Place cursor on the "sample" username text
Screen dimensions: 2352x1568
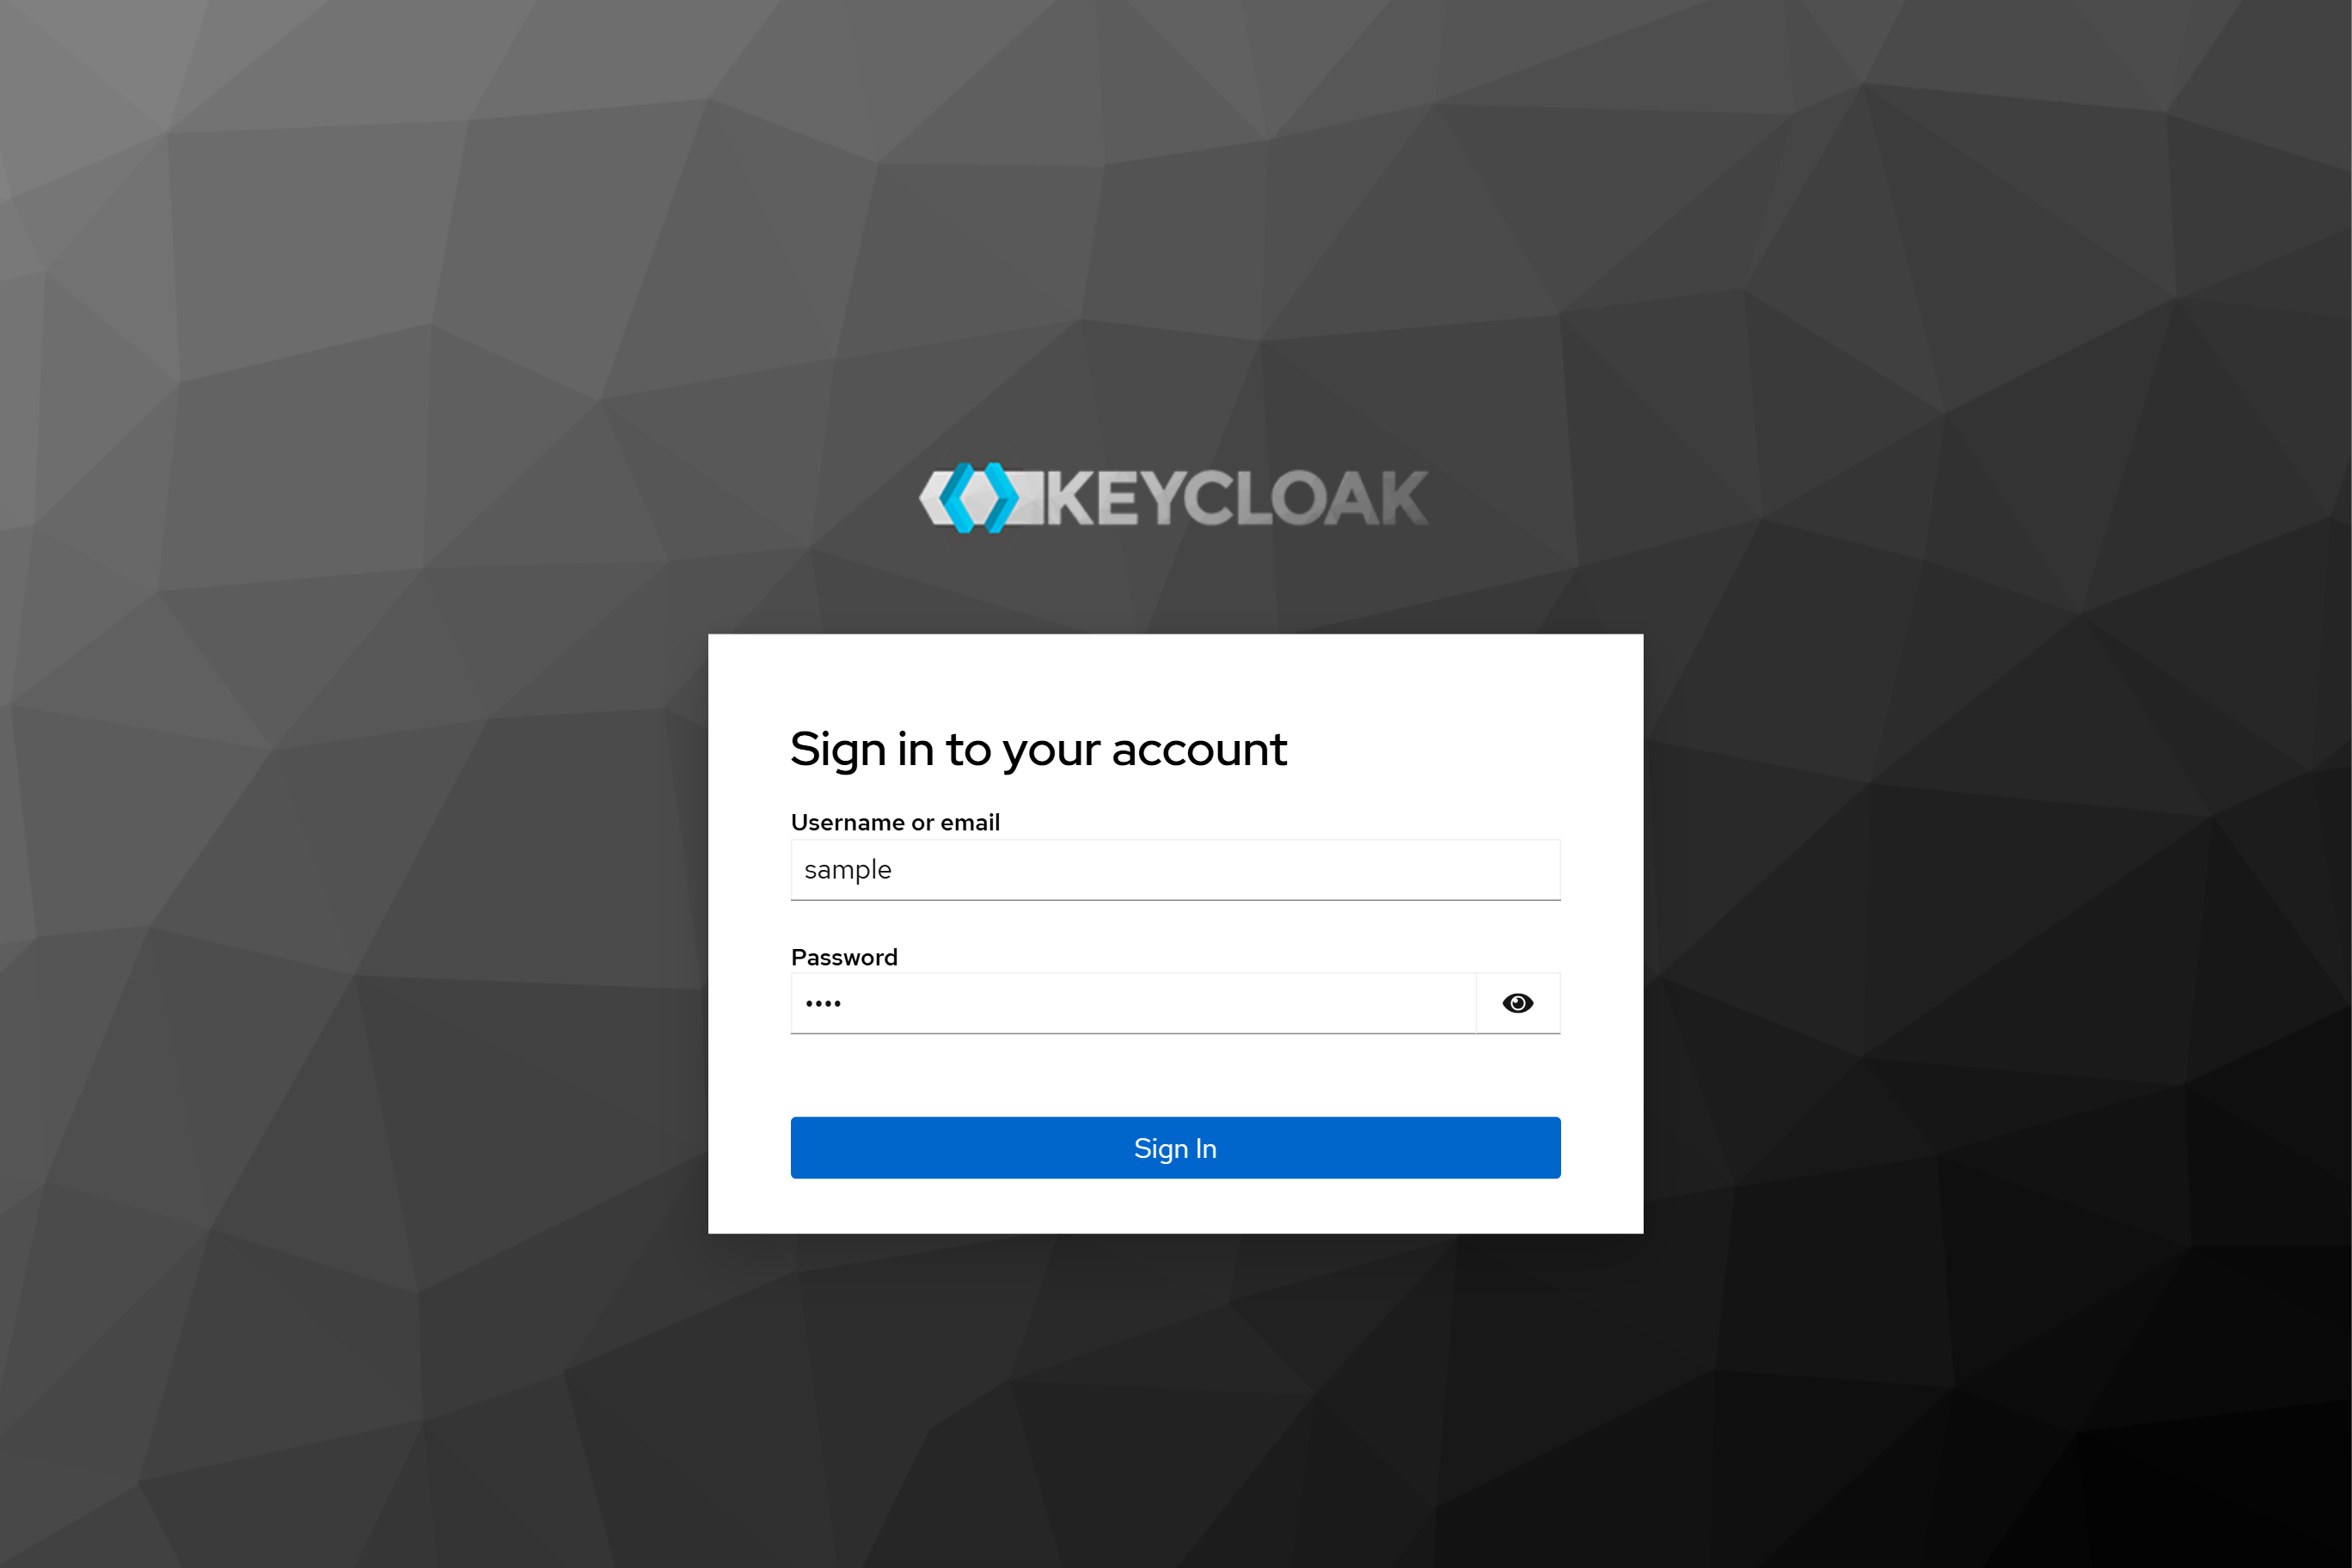847,870
